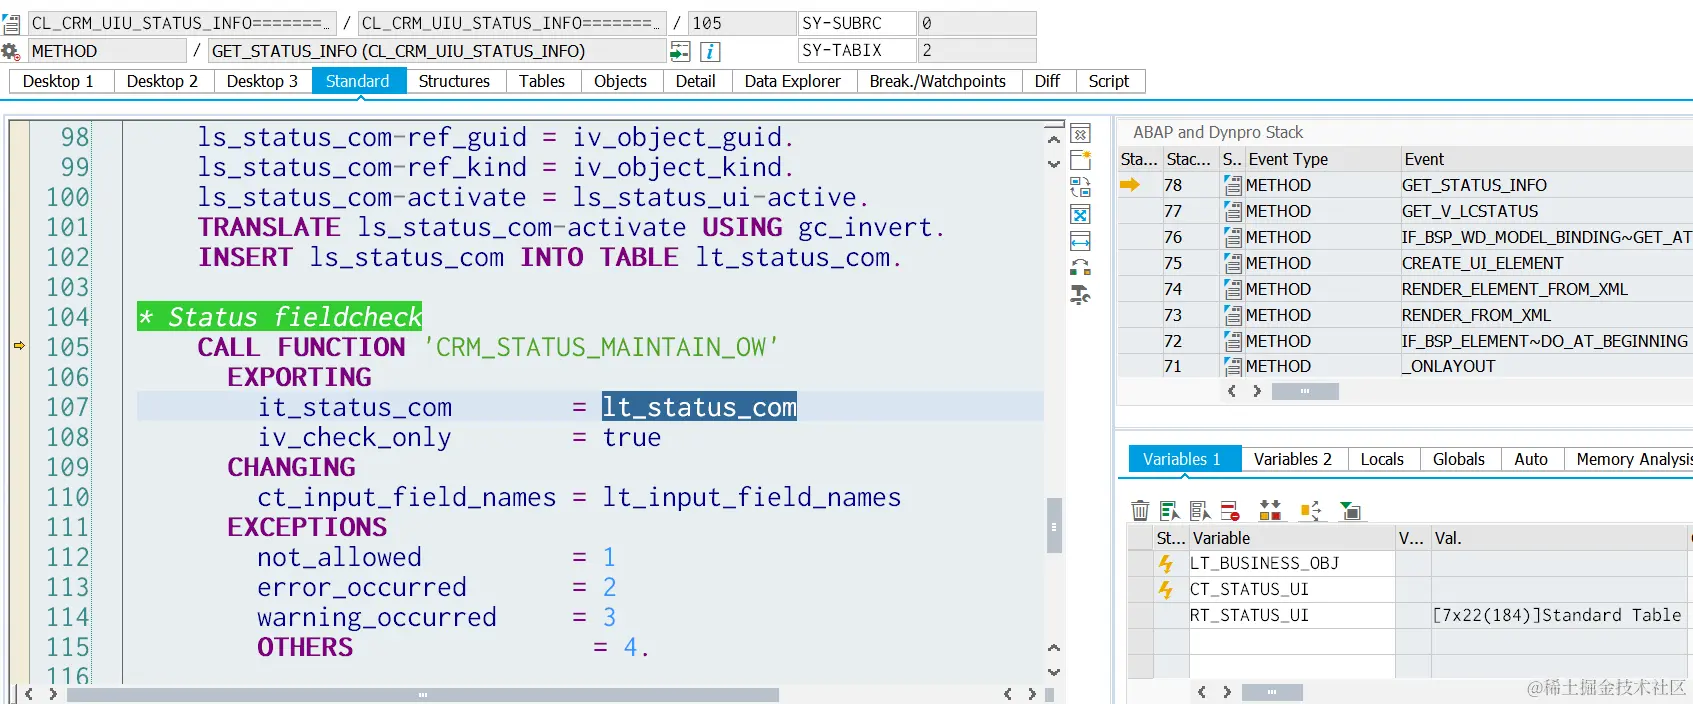Click the RT_STATUS_UI variable name cell

tap(1292, 616)
